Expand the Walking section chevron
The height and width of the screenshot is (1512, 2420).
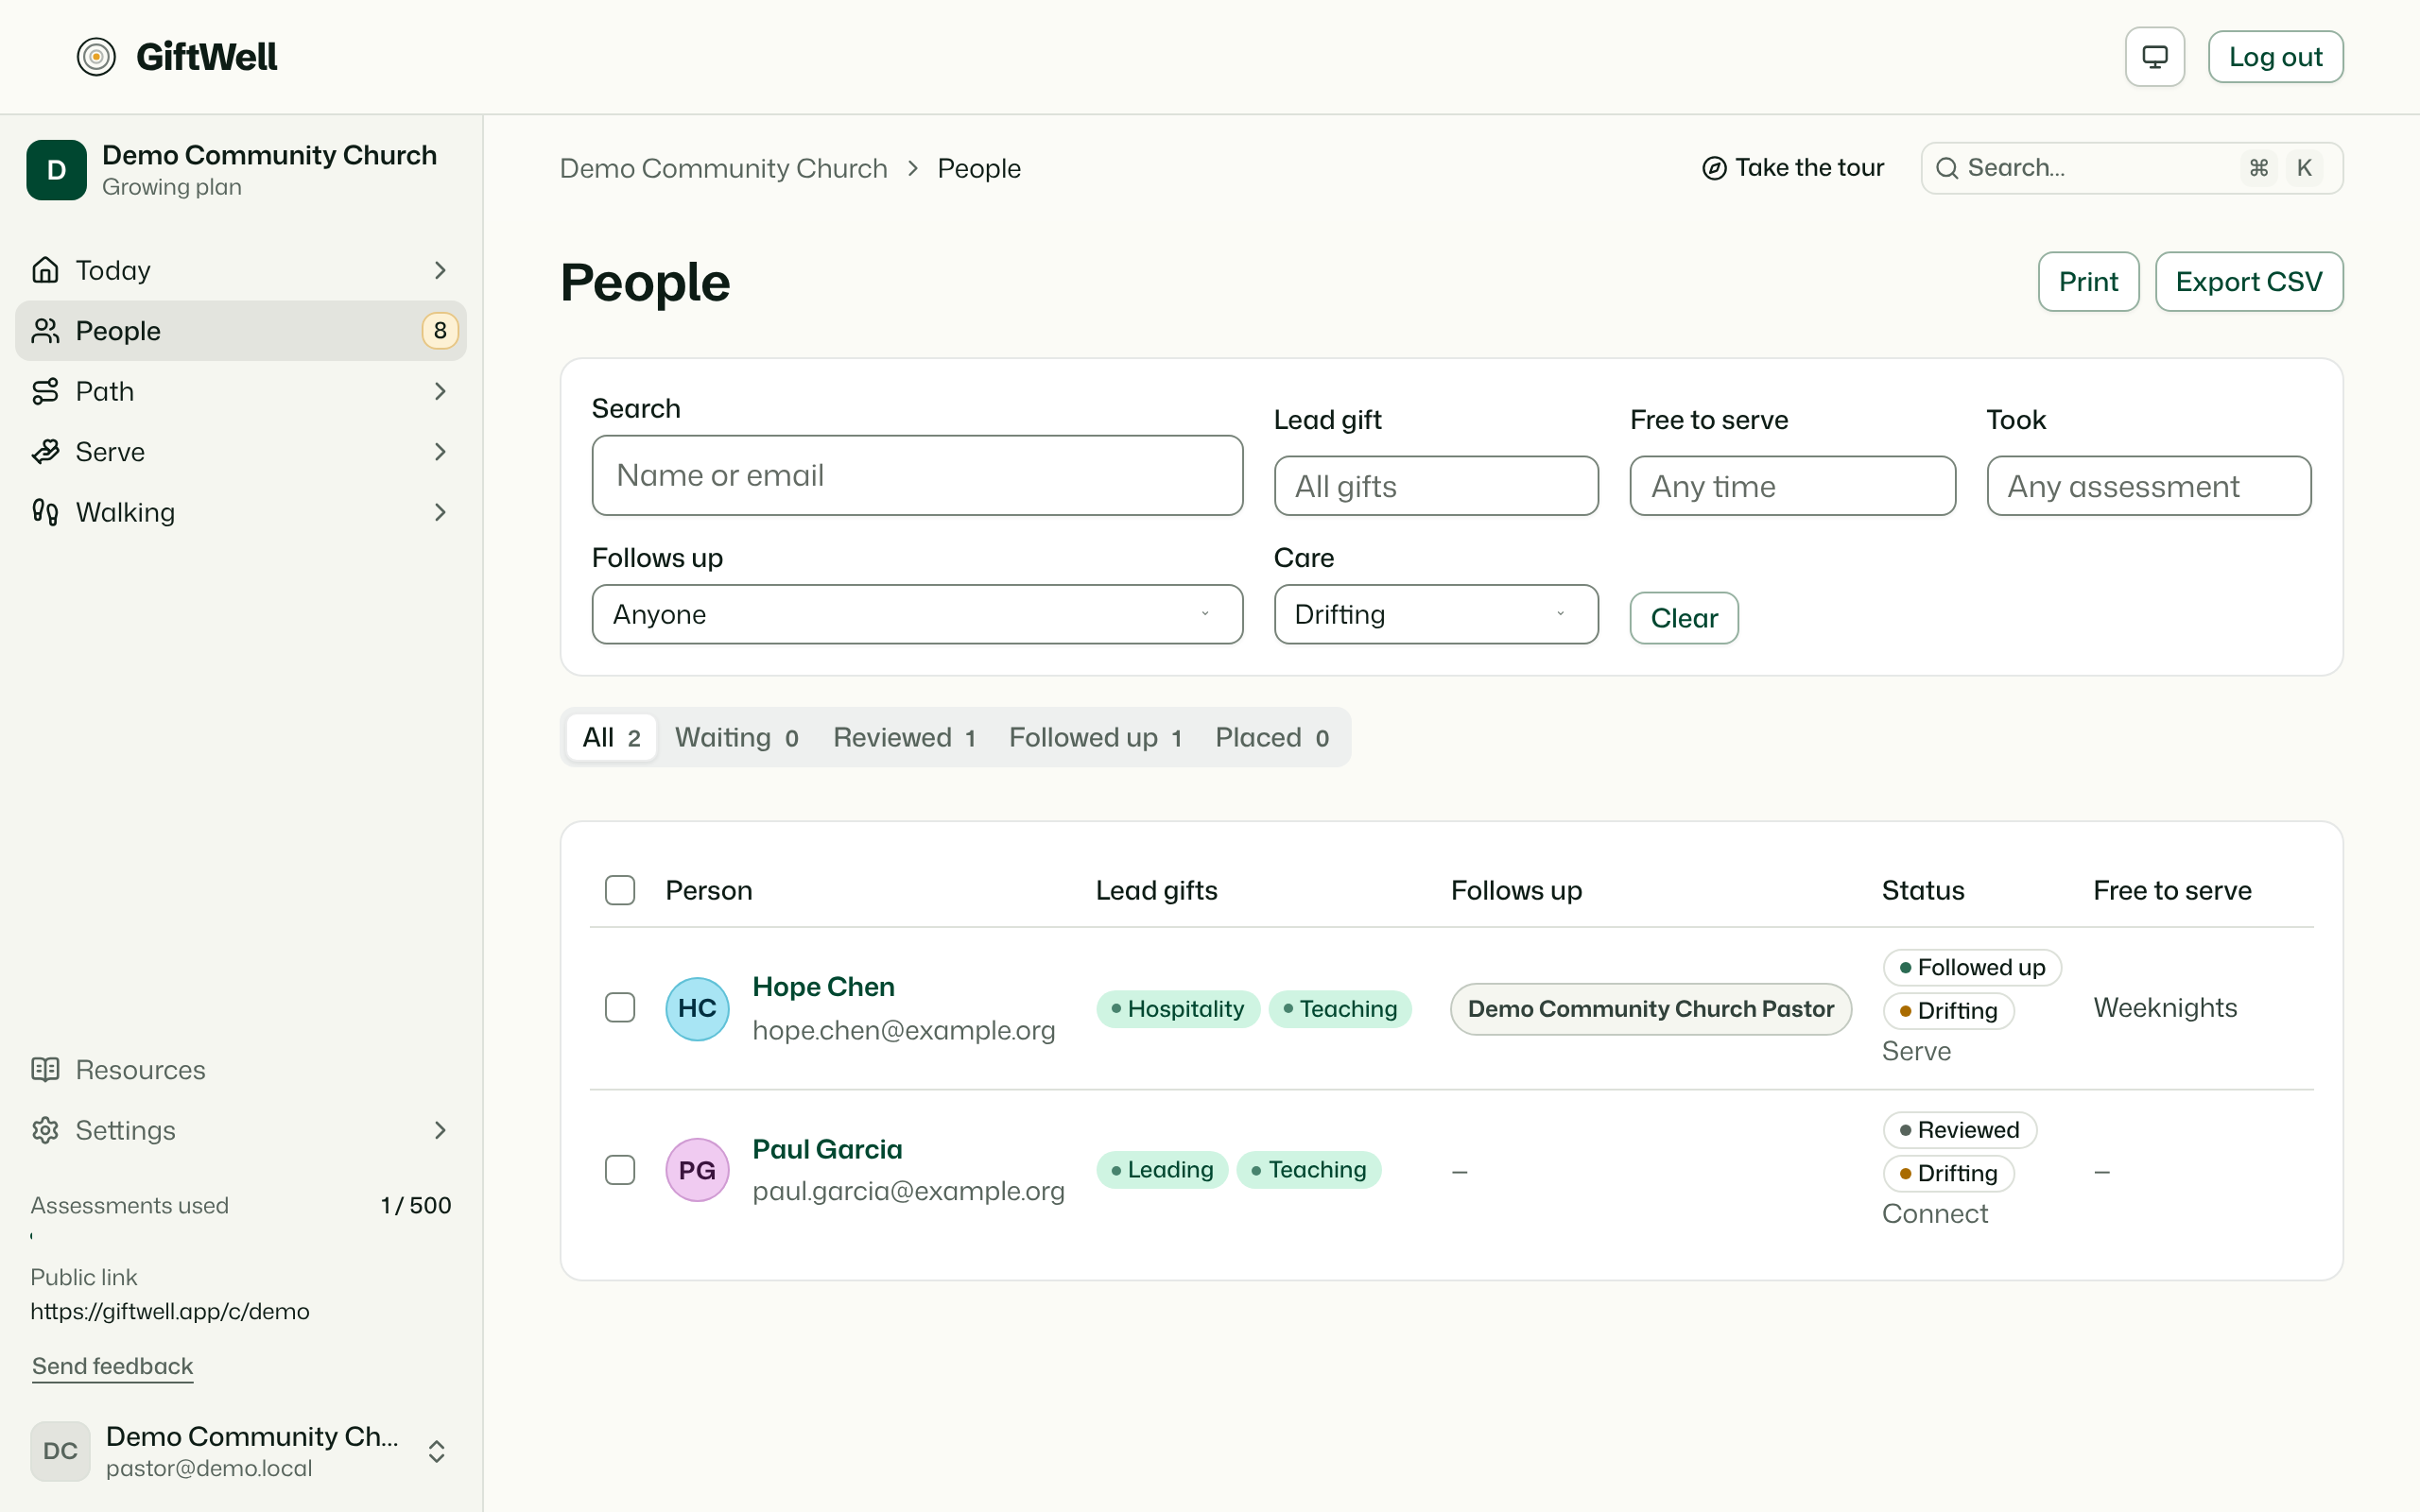pos(440,512)
